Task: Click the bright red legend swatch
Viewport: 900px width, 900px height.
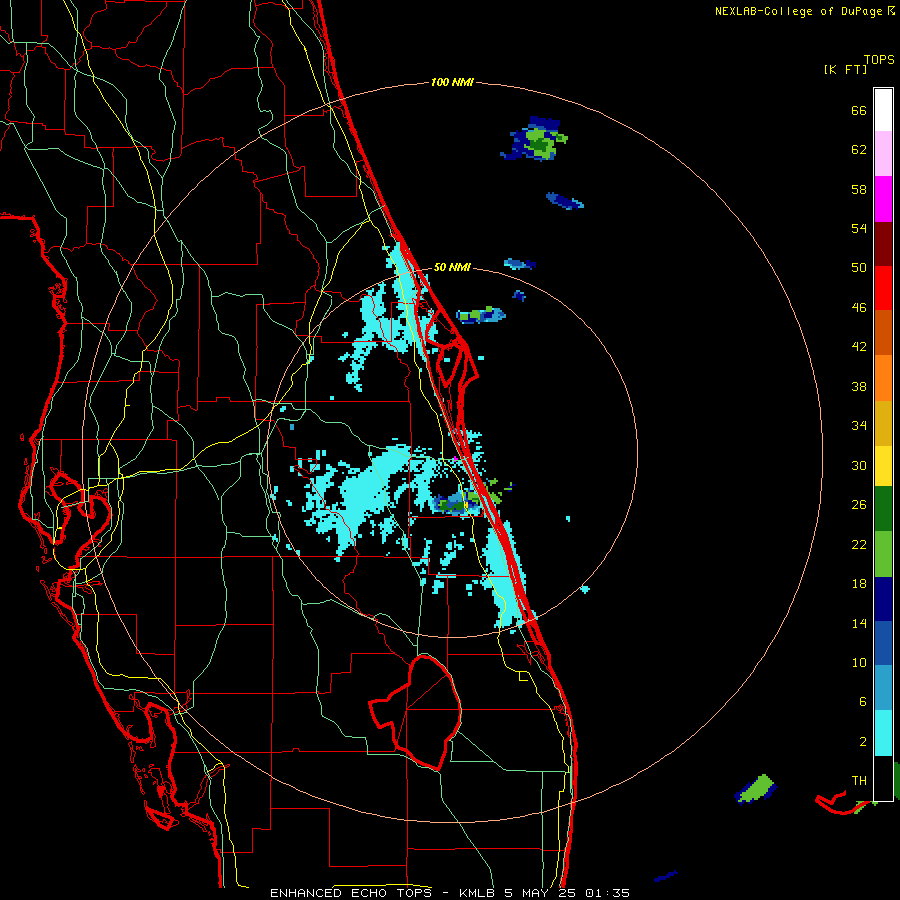Action: [x=883, y=288]
